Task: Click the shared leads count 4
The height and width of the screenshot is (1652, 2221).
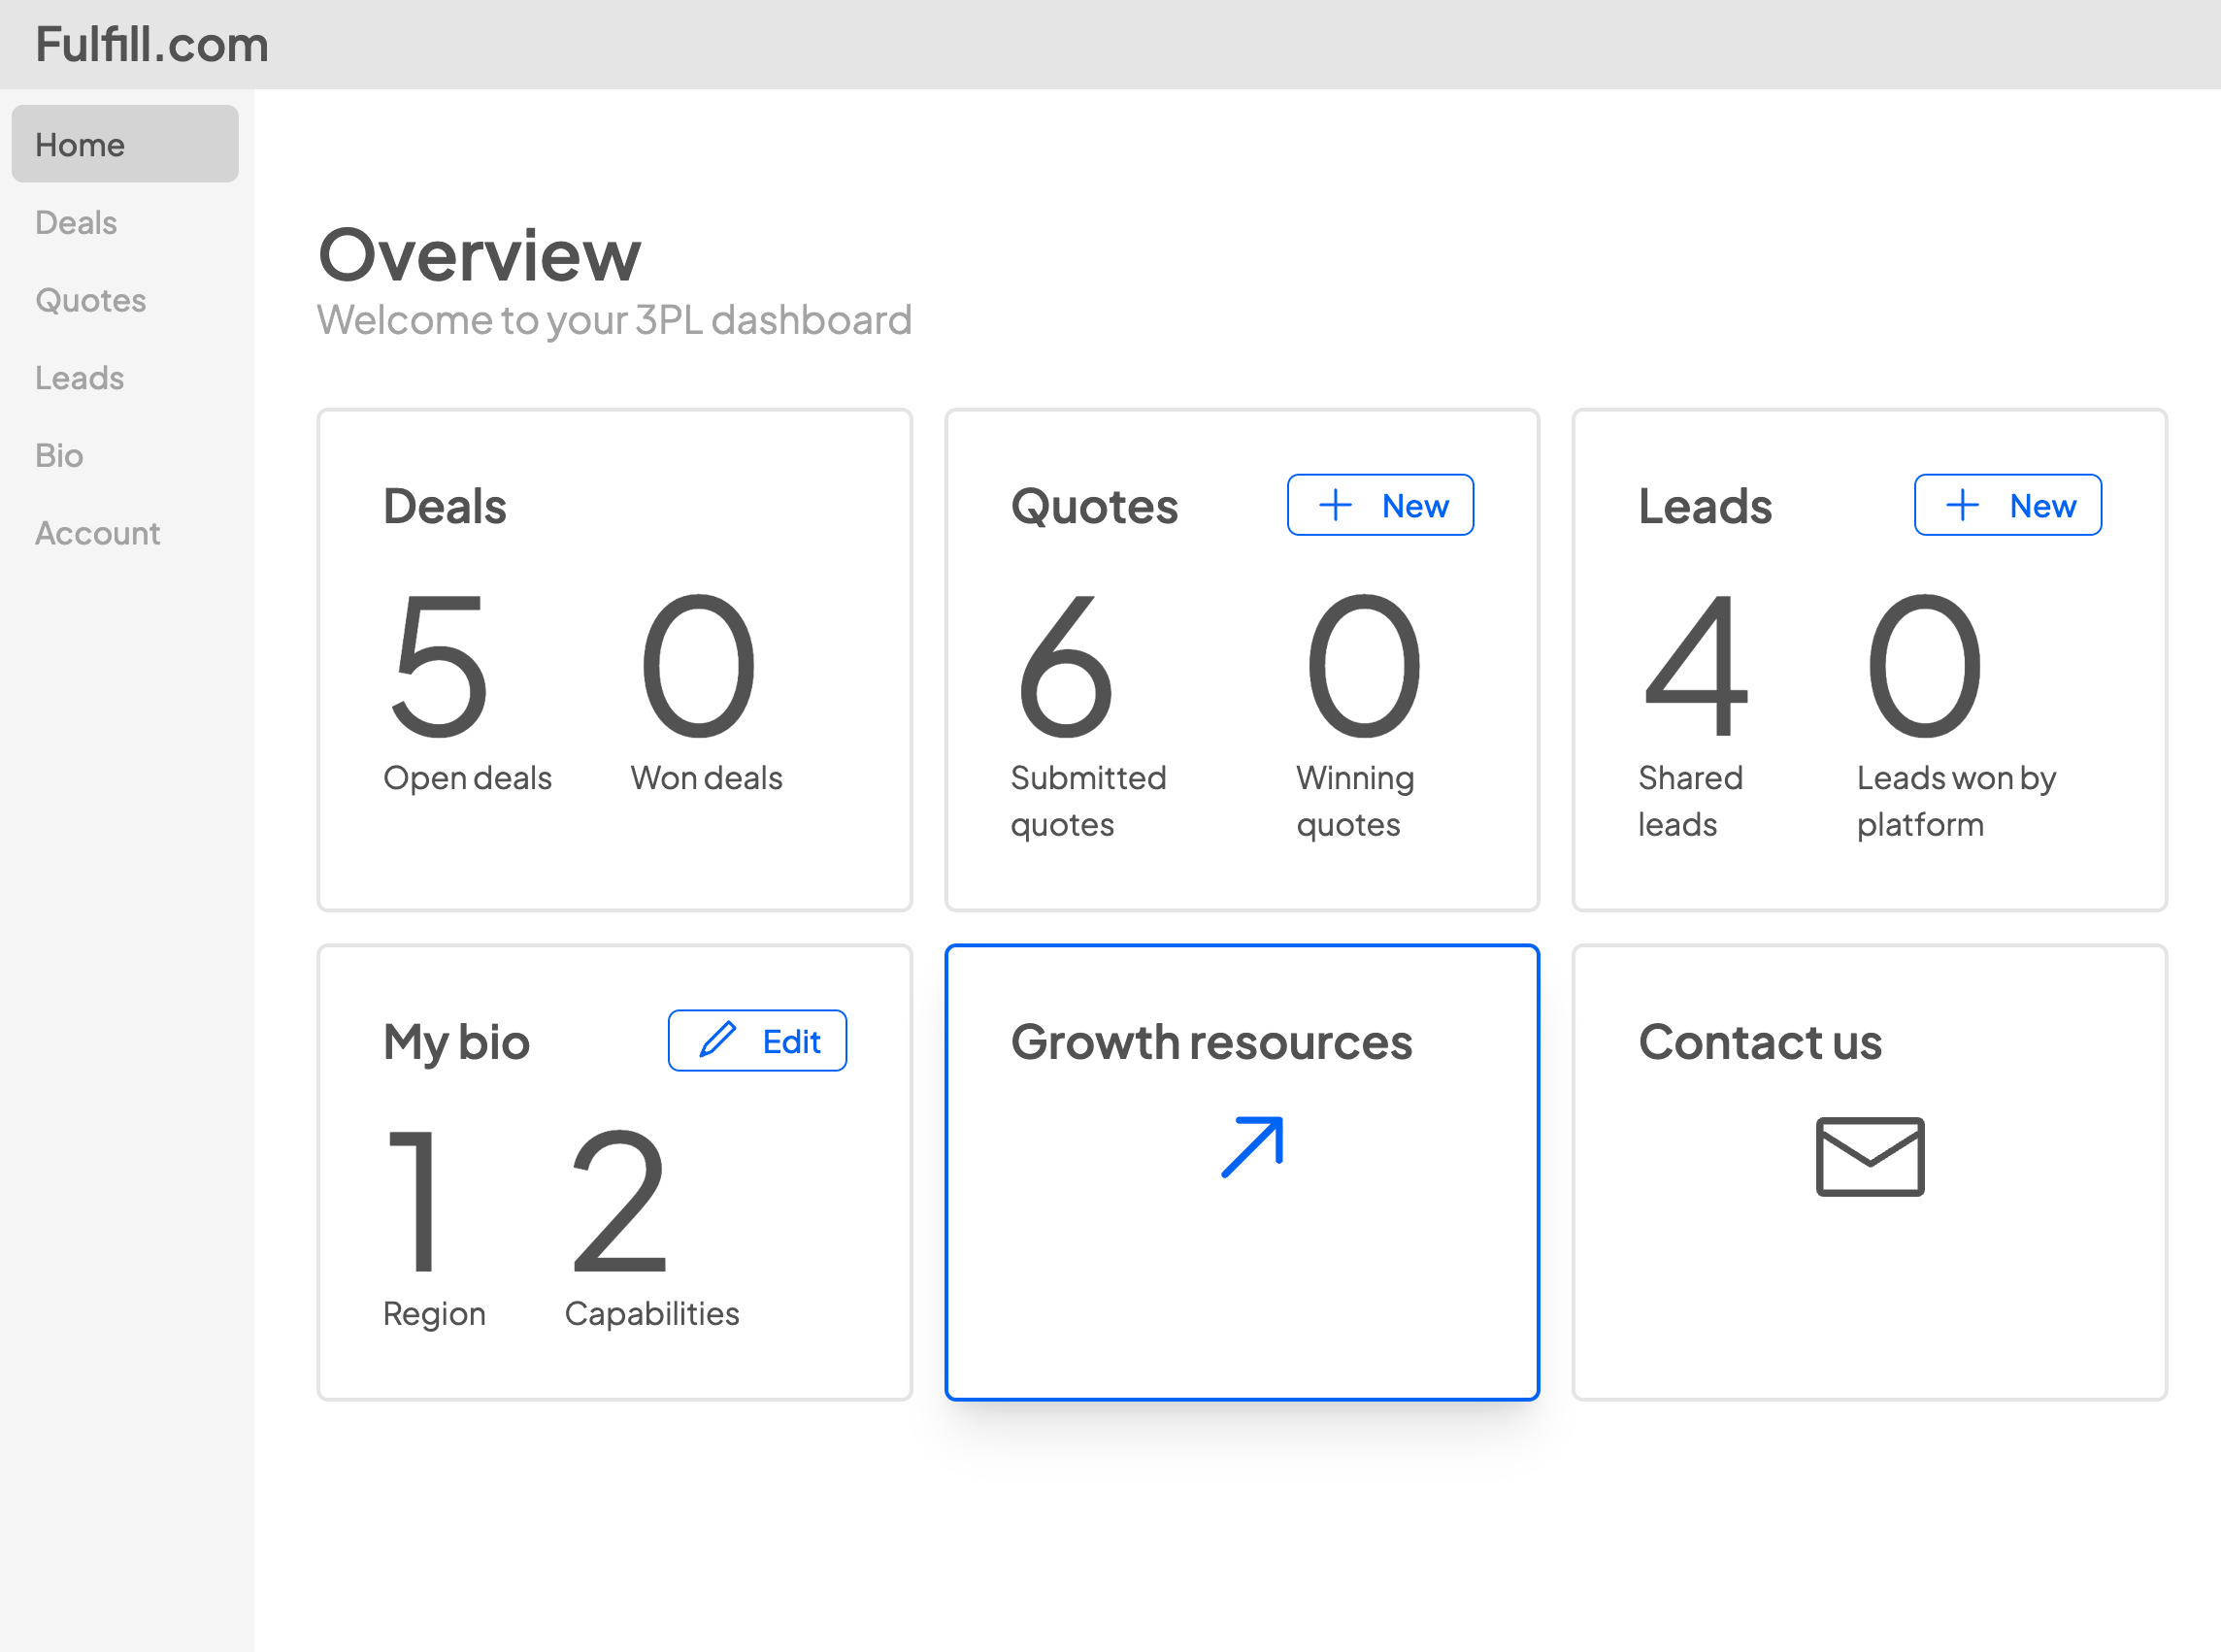Action: [x=1696, y=666]
